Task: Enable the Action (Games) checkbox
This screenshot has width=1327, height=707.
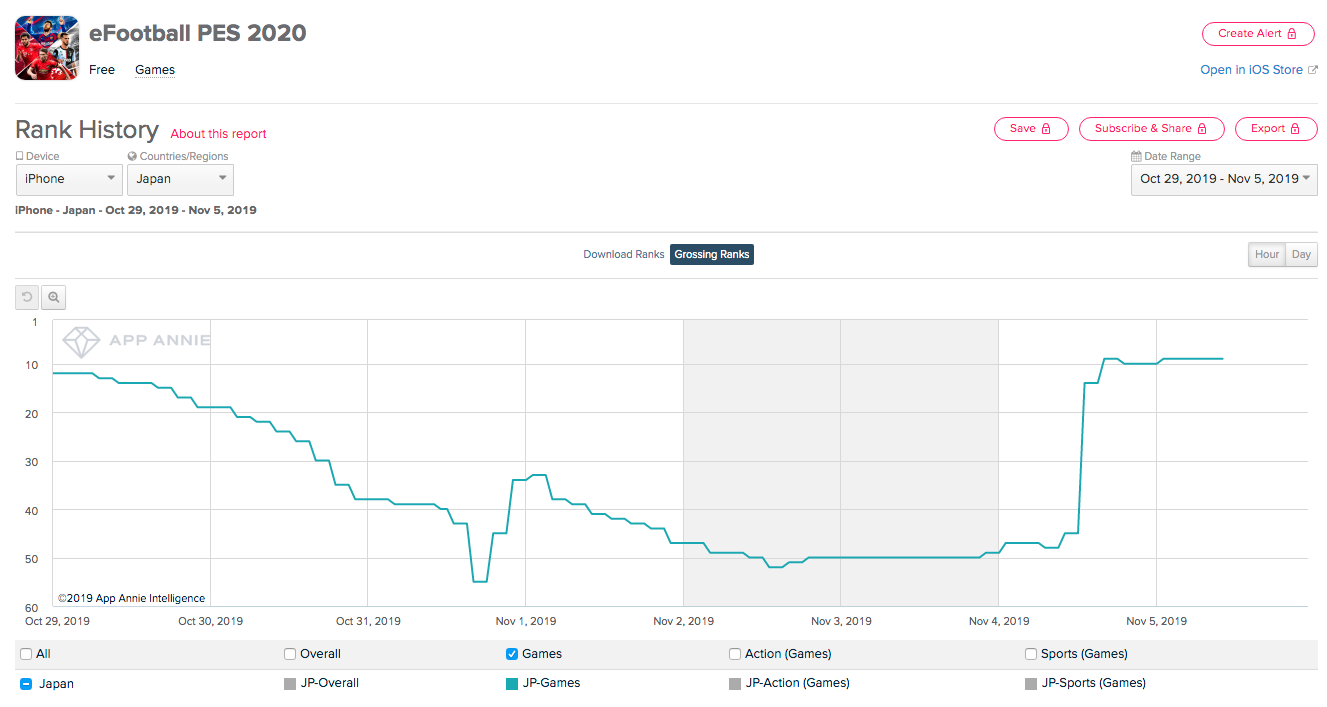Action: (x=735, y=654)
